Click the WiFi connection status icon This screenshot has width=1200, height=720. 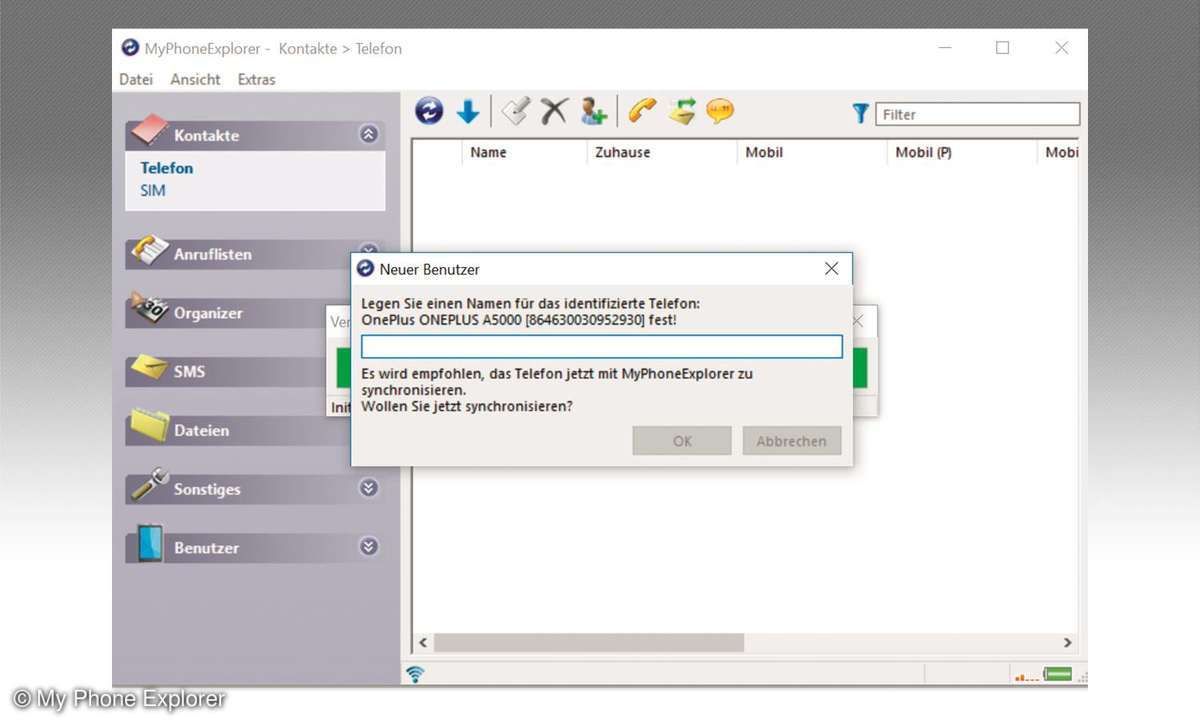pos(416,674)
